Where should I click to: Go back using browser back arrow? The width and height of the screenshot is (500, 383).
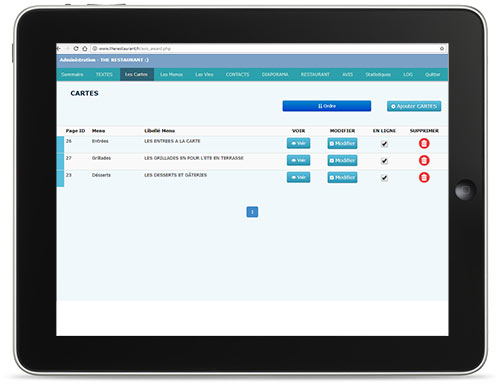[x=59, y=48]
